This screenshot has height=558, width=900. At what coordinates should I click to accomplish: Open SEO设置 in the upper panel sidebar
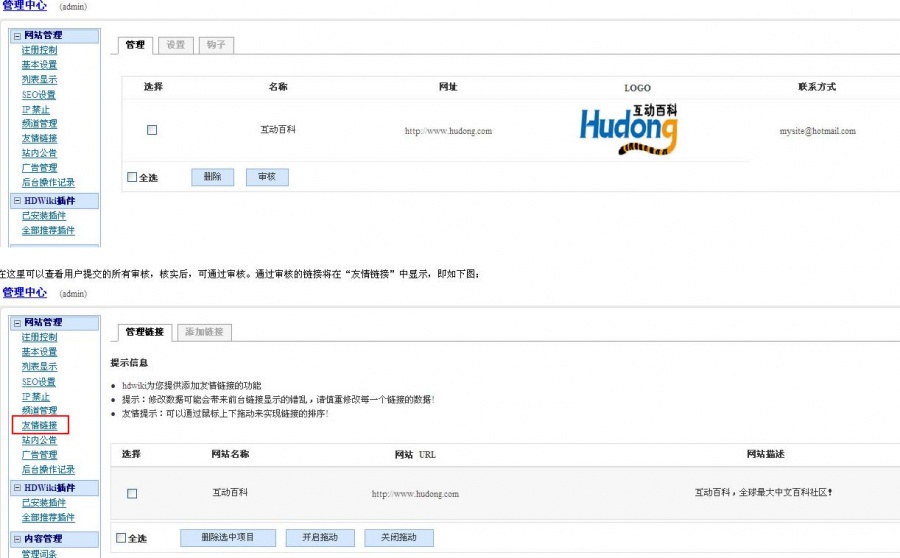(x=39, y=95)
